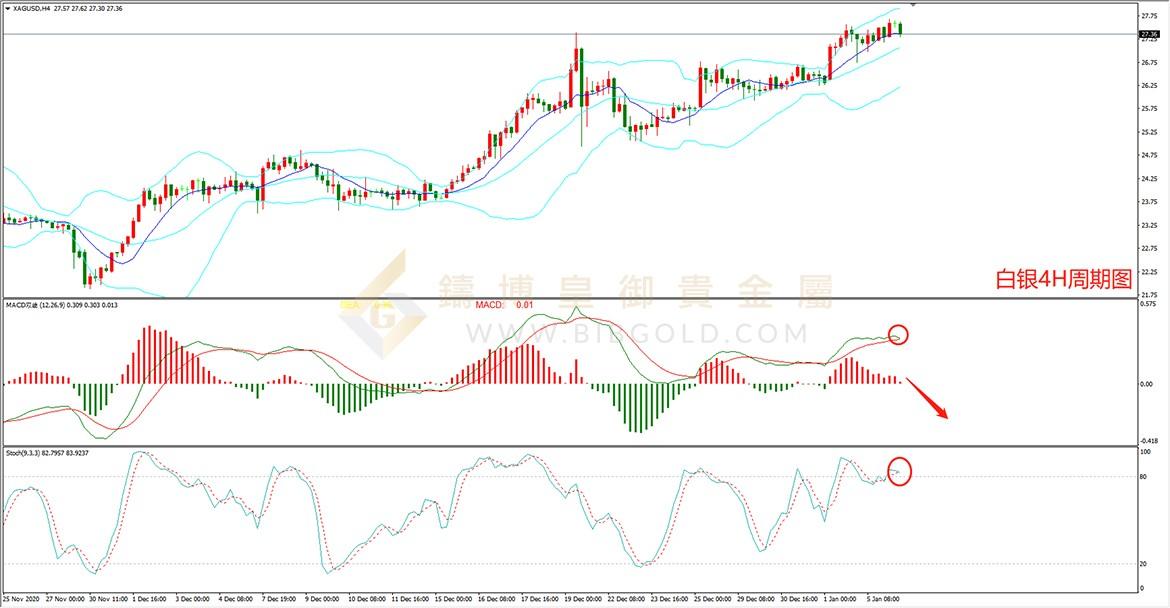Click the 5 Jan 08:00 time axis label
Screen dimensions: 1170x608
(883, 599)
